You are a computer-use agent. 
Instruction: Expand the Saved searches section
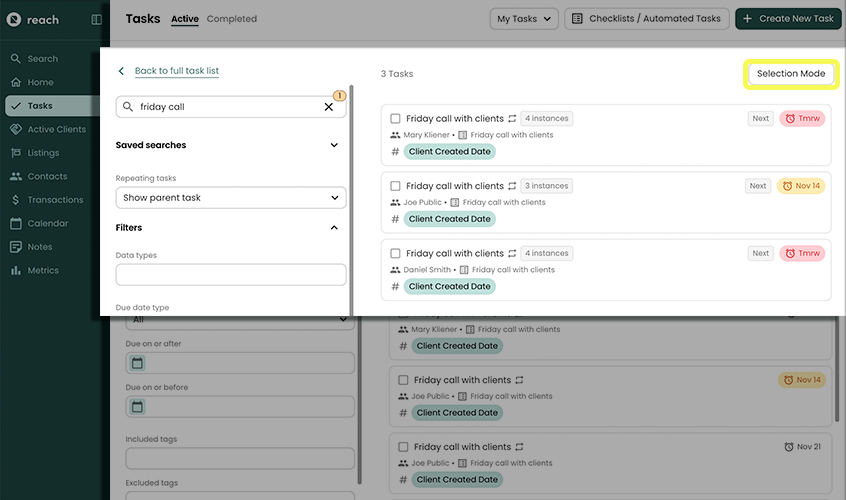click(x=334, y=145)
